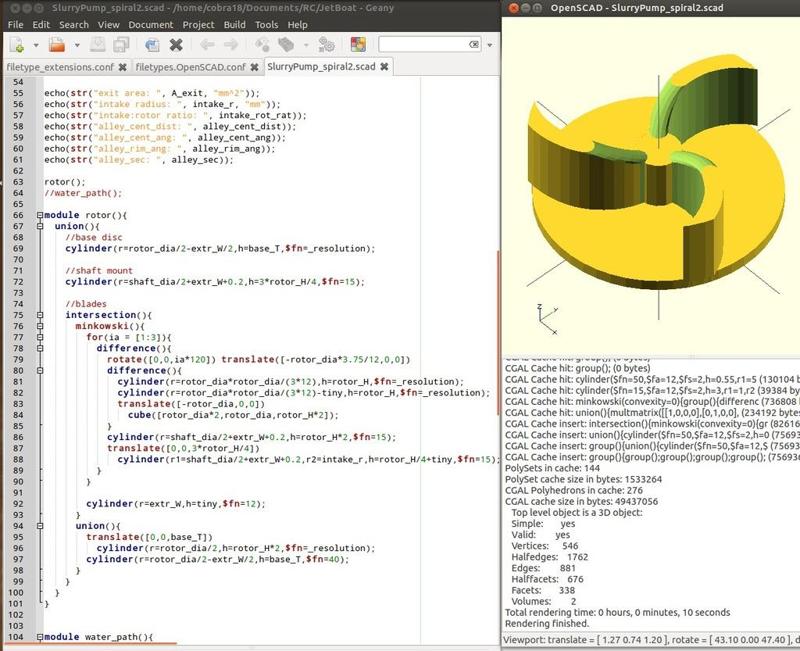Click the Navigate back arrow icon
Screen dimensions: 800x651
coord(206,45)
